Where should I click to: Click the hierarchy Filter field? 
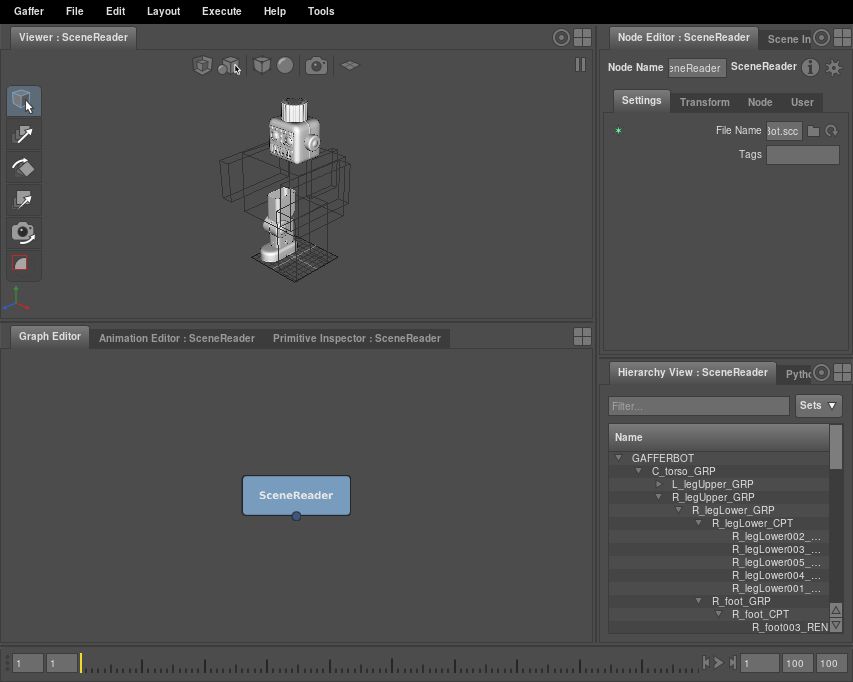699,406
